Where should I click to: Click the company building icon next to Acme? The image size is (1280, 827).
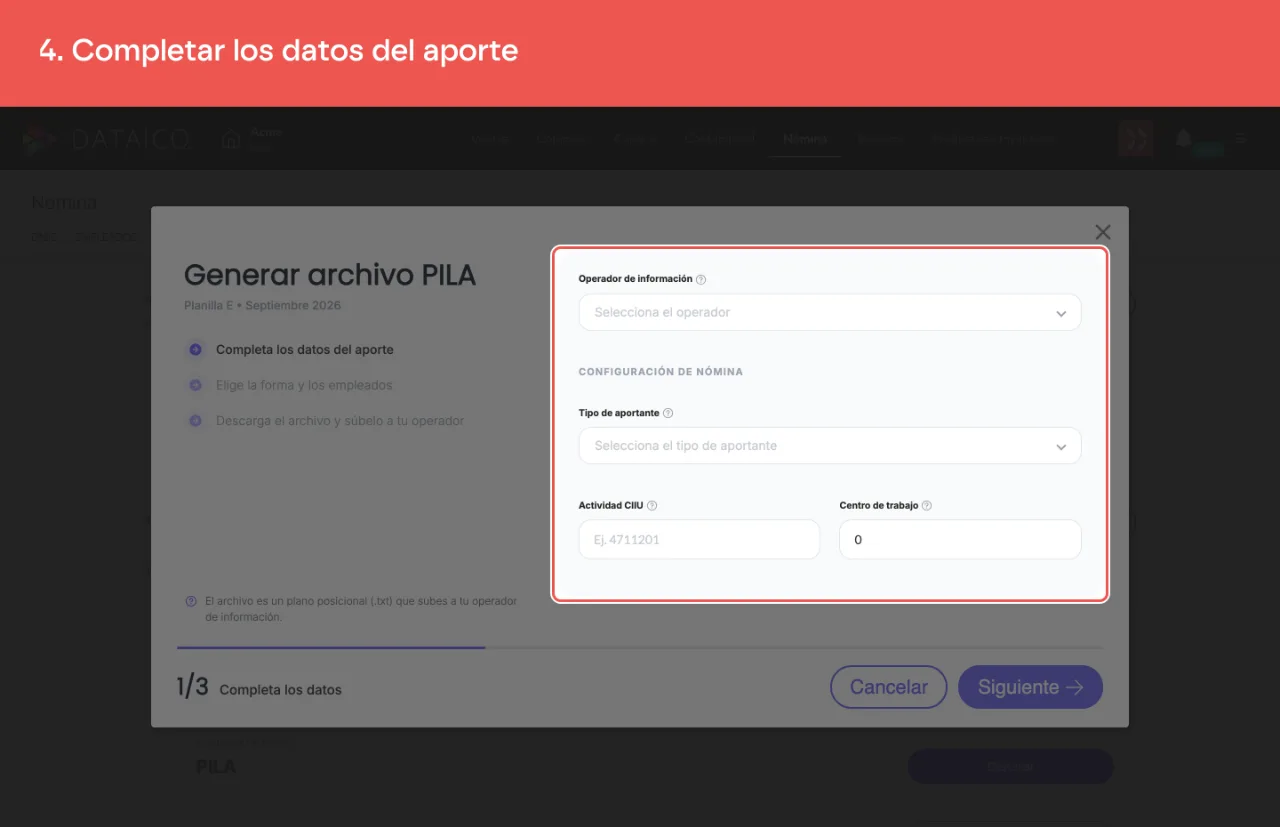pyautogui.click(x=231, y=140)
